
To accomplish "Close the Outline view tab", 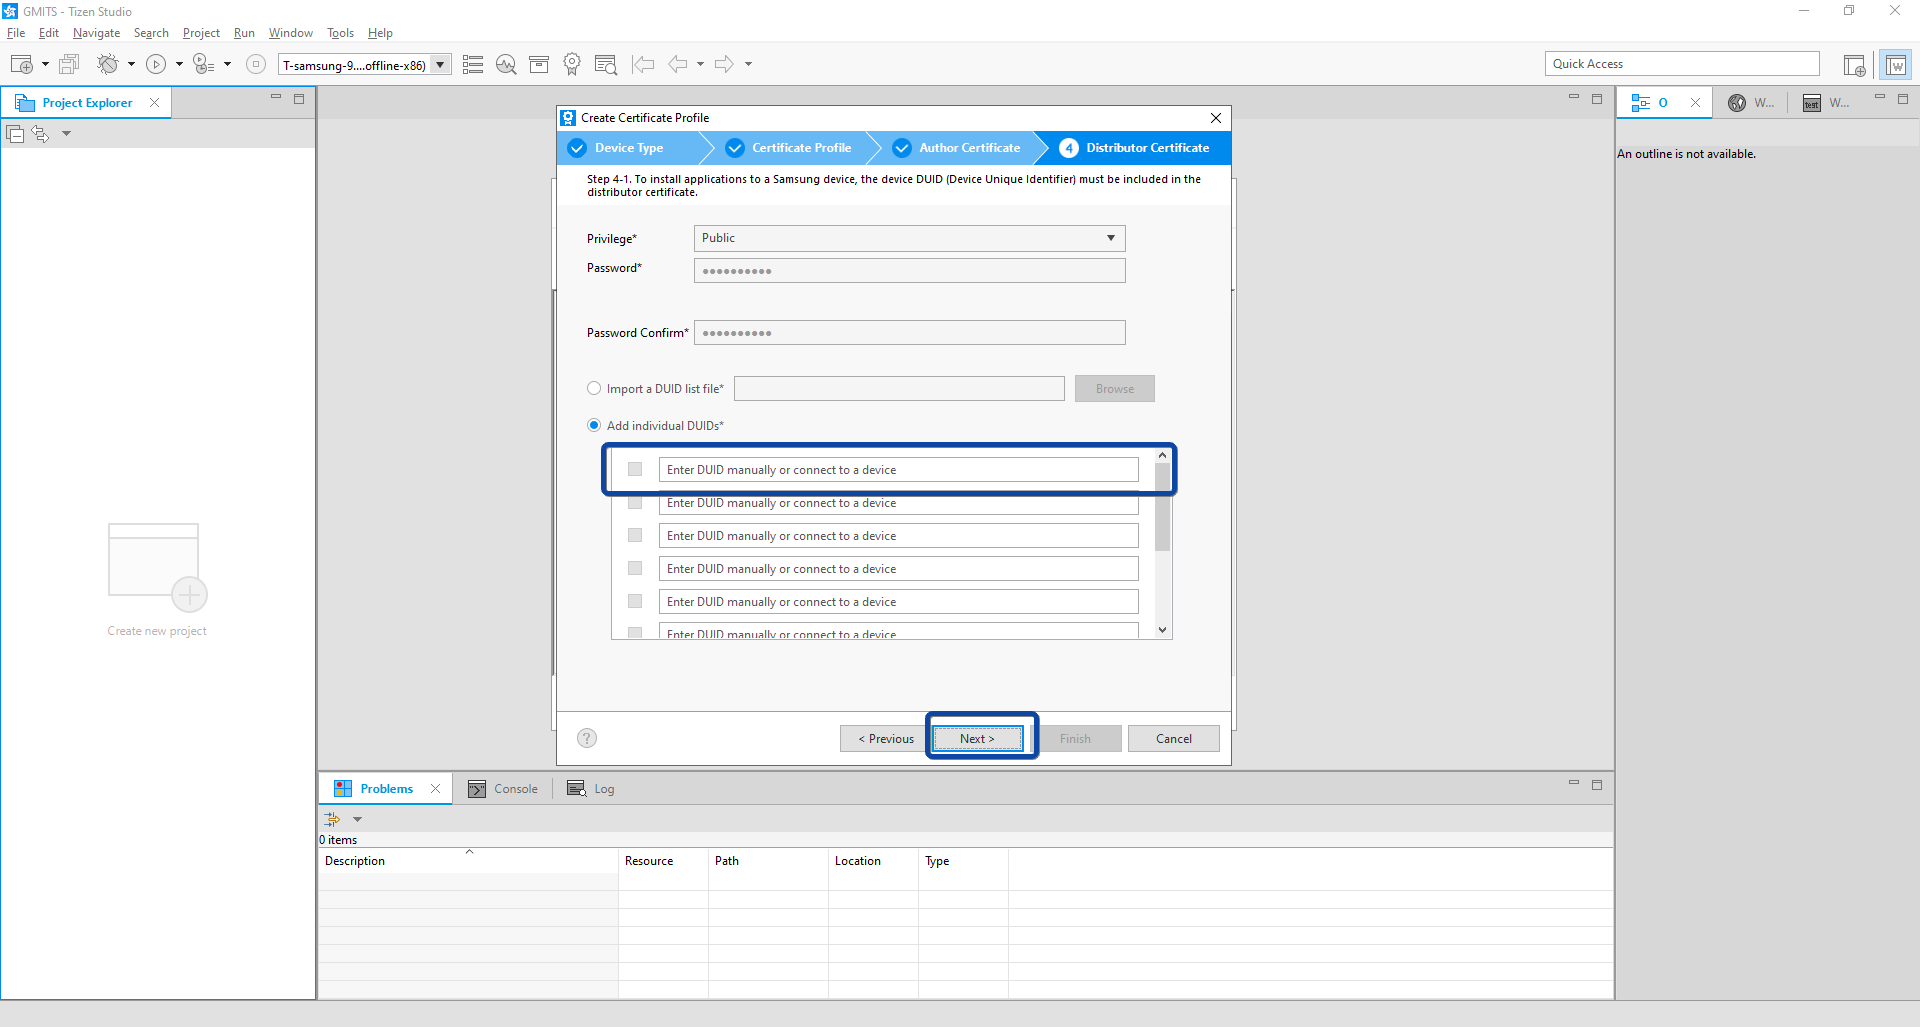I will tap(1695, 102).
